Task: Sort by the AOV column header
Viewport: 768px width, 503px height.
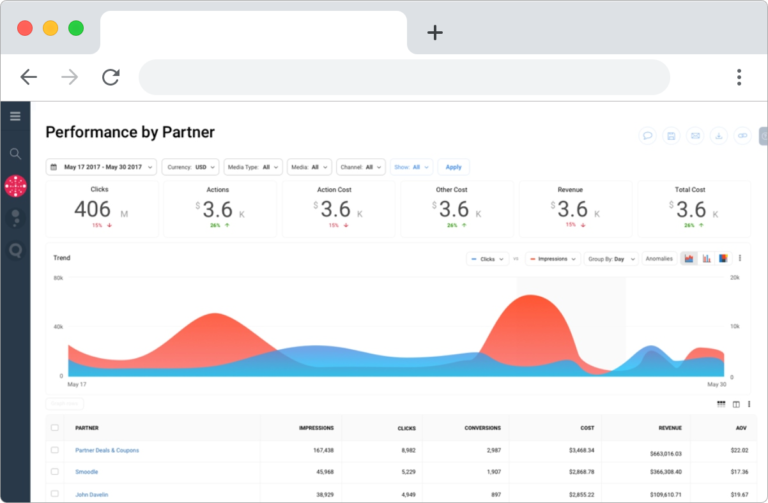Action: pos(741,428)
